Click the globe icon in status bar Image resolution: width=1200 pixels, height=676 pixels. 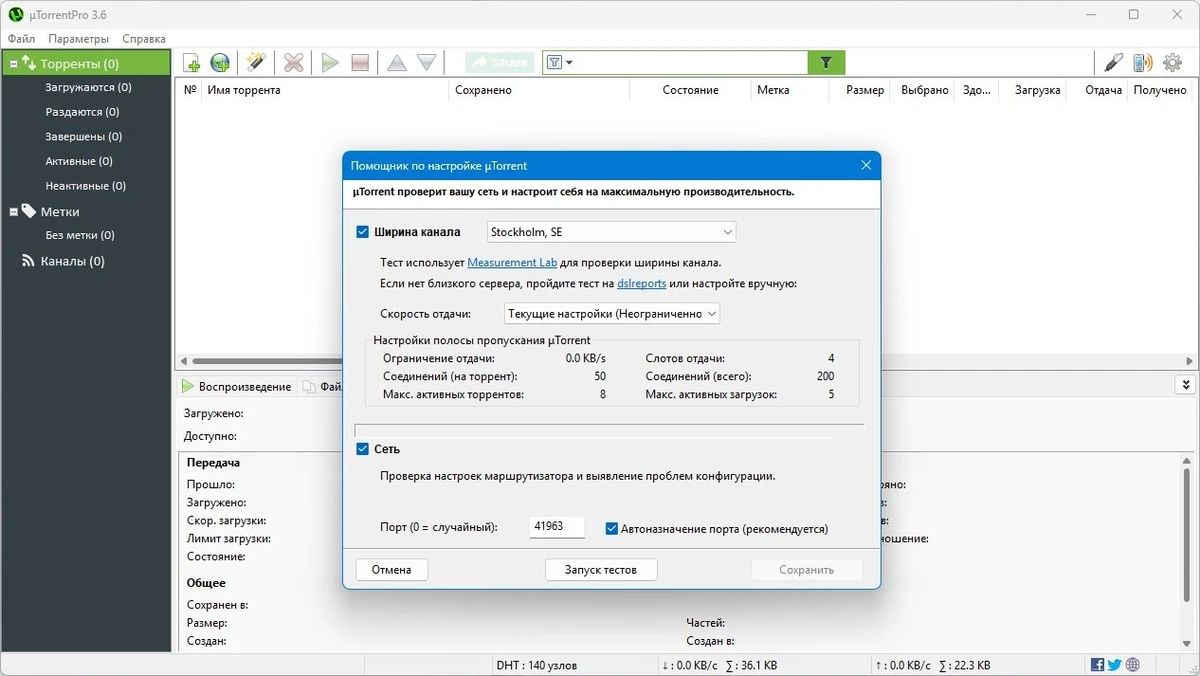(1133, 665)
